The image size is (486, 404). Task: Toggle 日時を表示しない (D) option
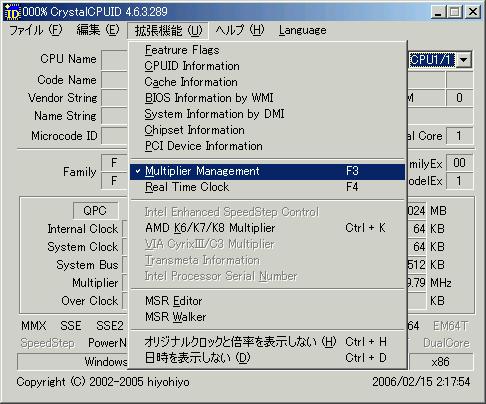268,358
